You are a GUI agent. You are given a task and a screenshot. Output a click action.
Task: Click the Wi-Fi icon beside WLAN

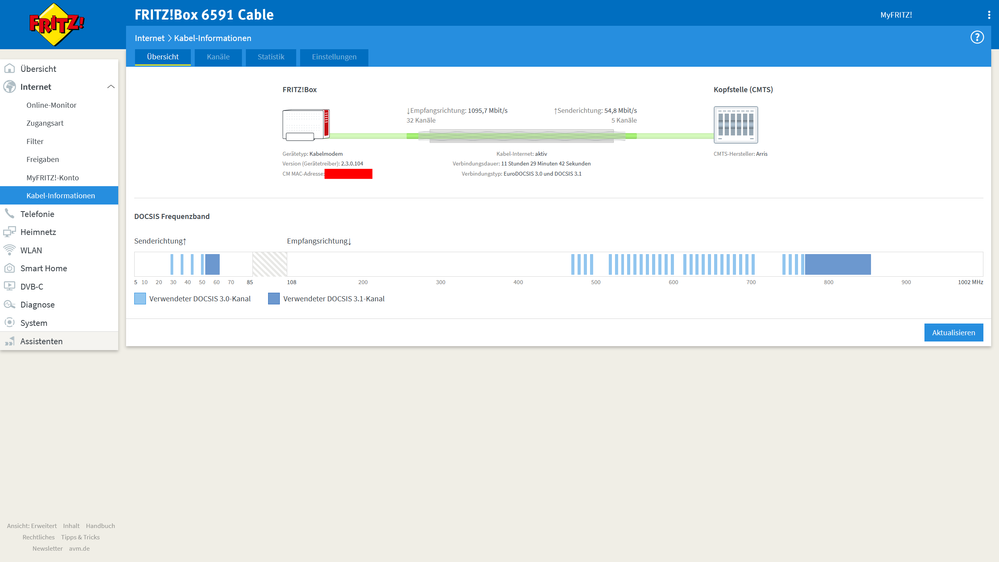[x=10, y=250]
